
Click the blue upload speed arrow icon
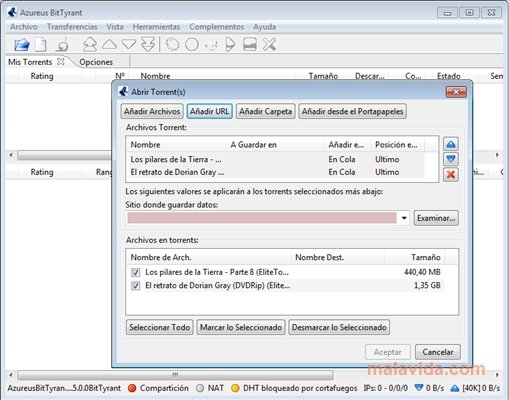tap(455, 388)
